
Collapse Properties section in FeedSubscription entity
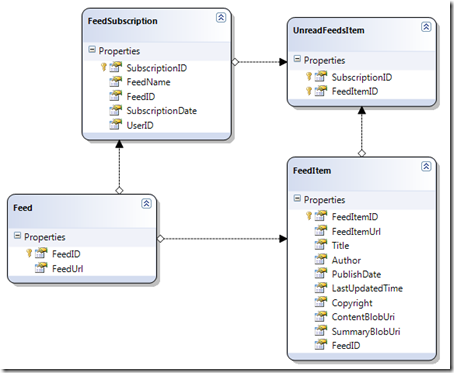(92, 50)
